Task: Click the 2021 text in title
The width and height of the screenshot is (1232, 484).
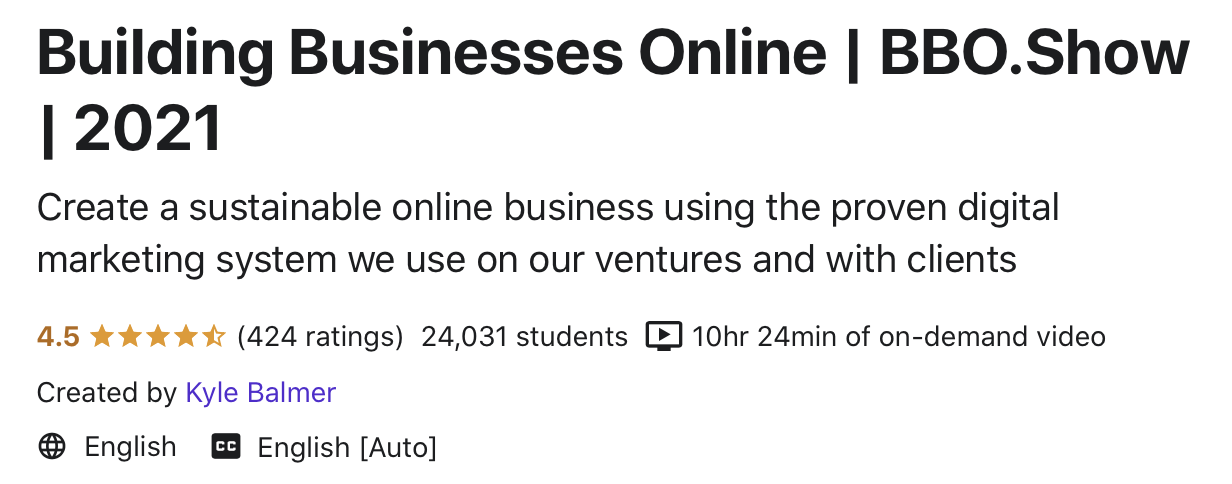Action: (148, 129)
